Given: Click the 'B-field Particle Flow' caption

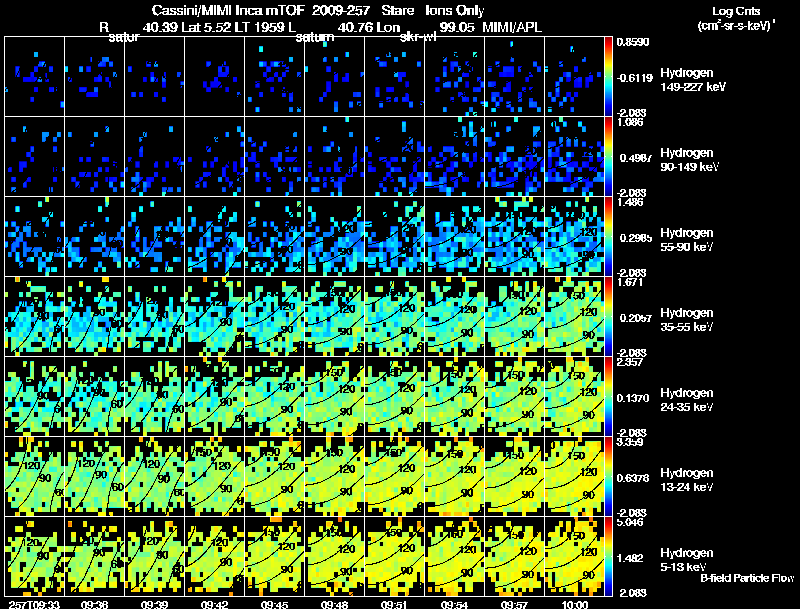Looking at the screenshot, I should click(x=747, y=578).
